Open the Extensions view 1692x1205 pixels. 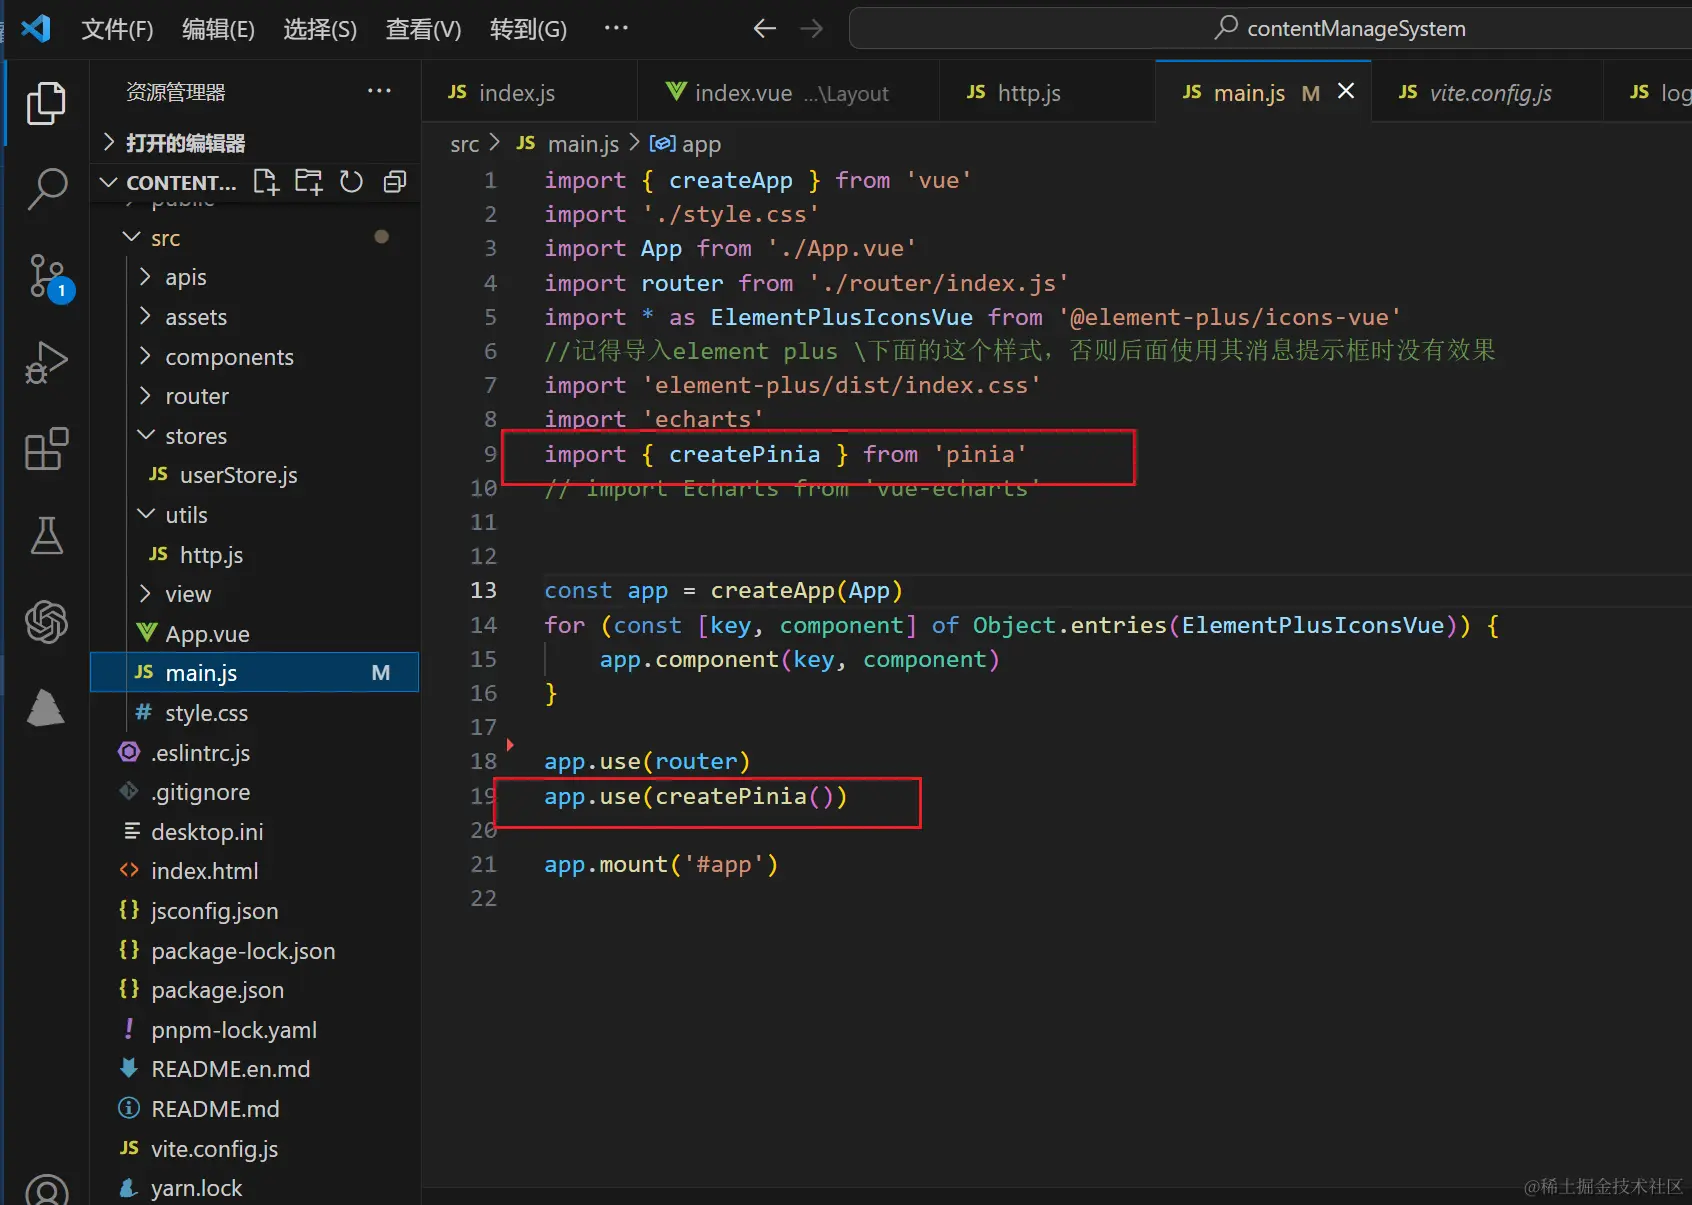(46, 449)
